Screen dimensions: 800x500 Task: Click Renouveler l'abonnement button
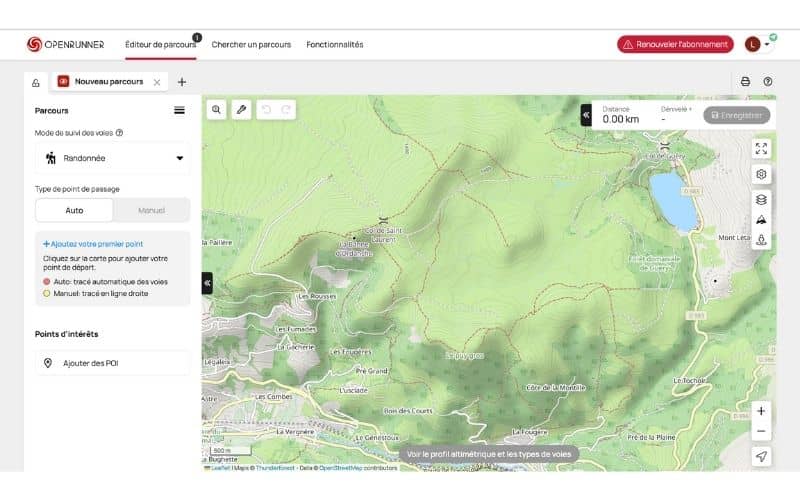(675, 45)
